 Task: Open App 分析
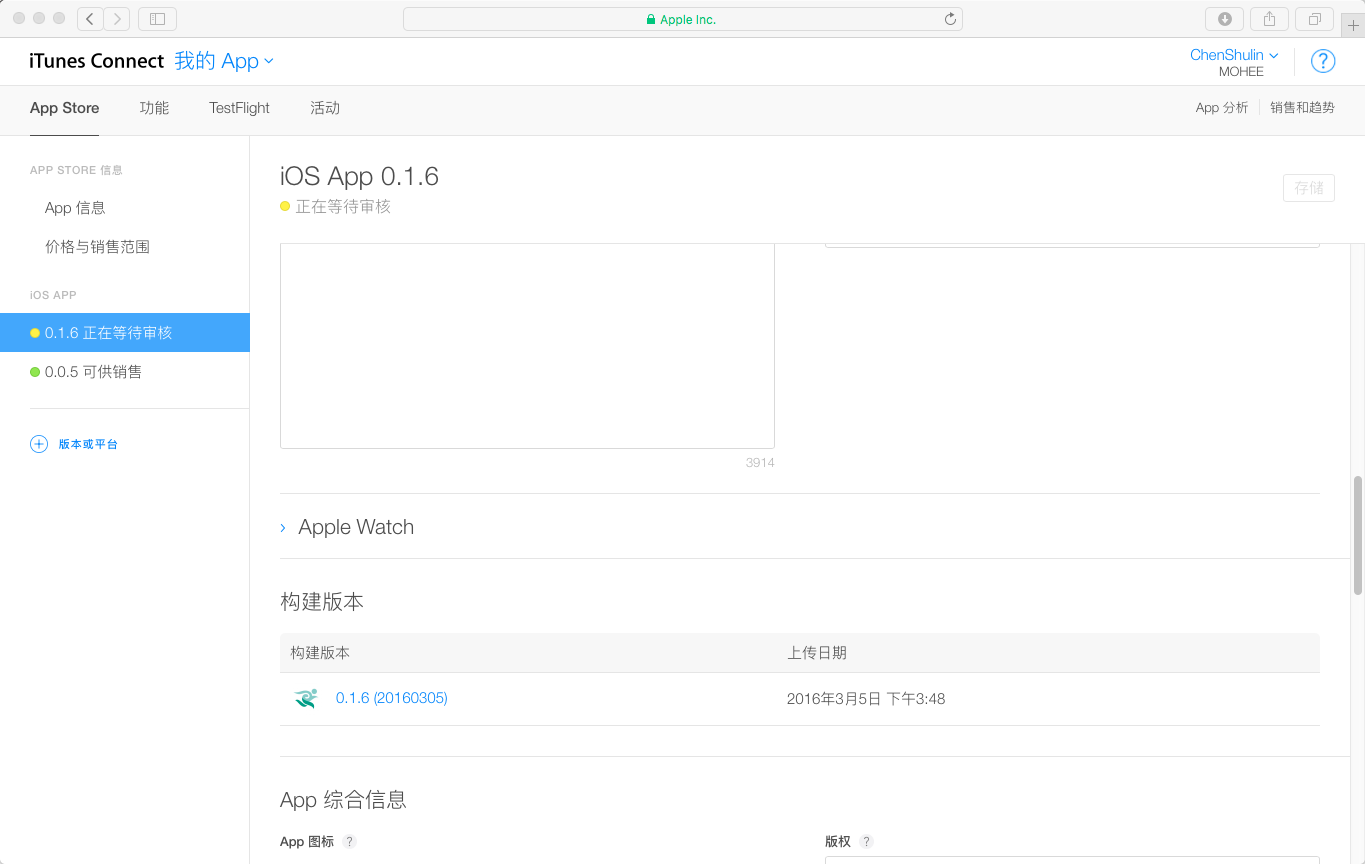click(1222, 108)
